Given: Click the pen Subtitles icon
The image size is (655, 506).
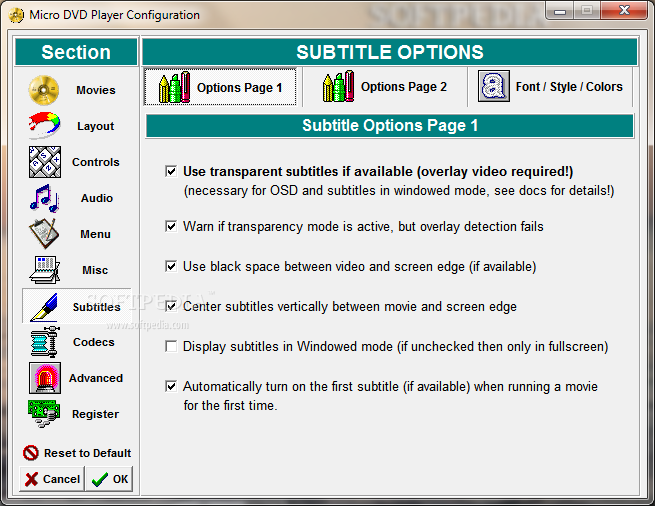Looking at the screenshot, I should [x=44, y=307].
